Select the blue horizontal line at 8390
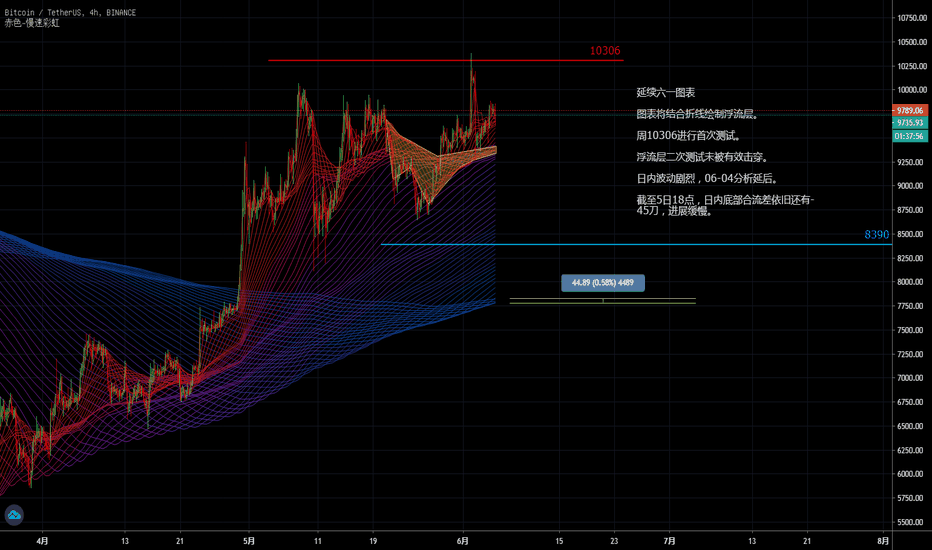 click(x=636, y=244)
